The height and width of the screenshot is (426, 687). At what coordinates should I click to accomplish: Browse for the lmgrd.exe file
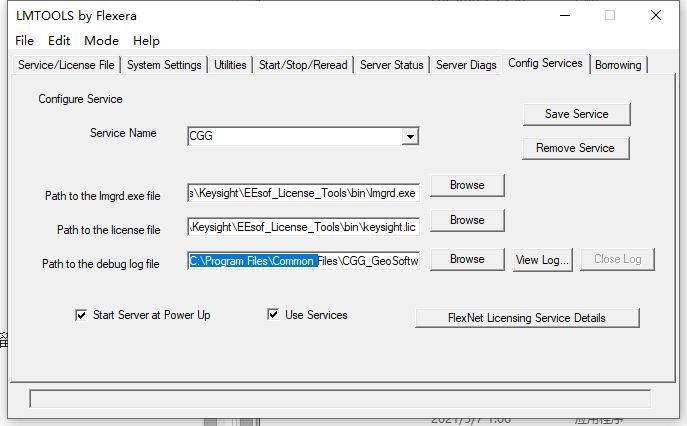(x=467, y=185)
